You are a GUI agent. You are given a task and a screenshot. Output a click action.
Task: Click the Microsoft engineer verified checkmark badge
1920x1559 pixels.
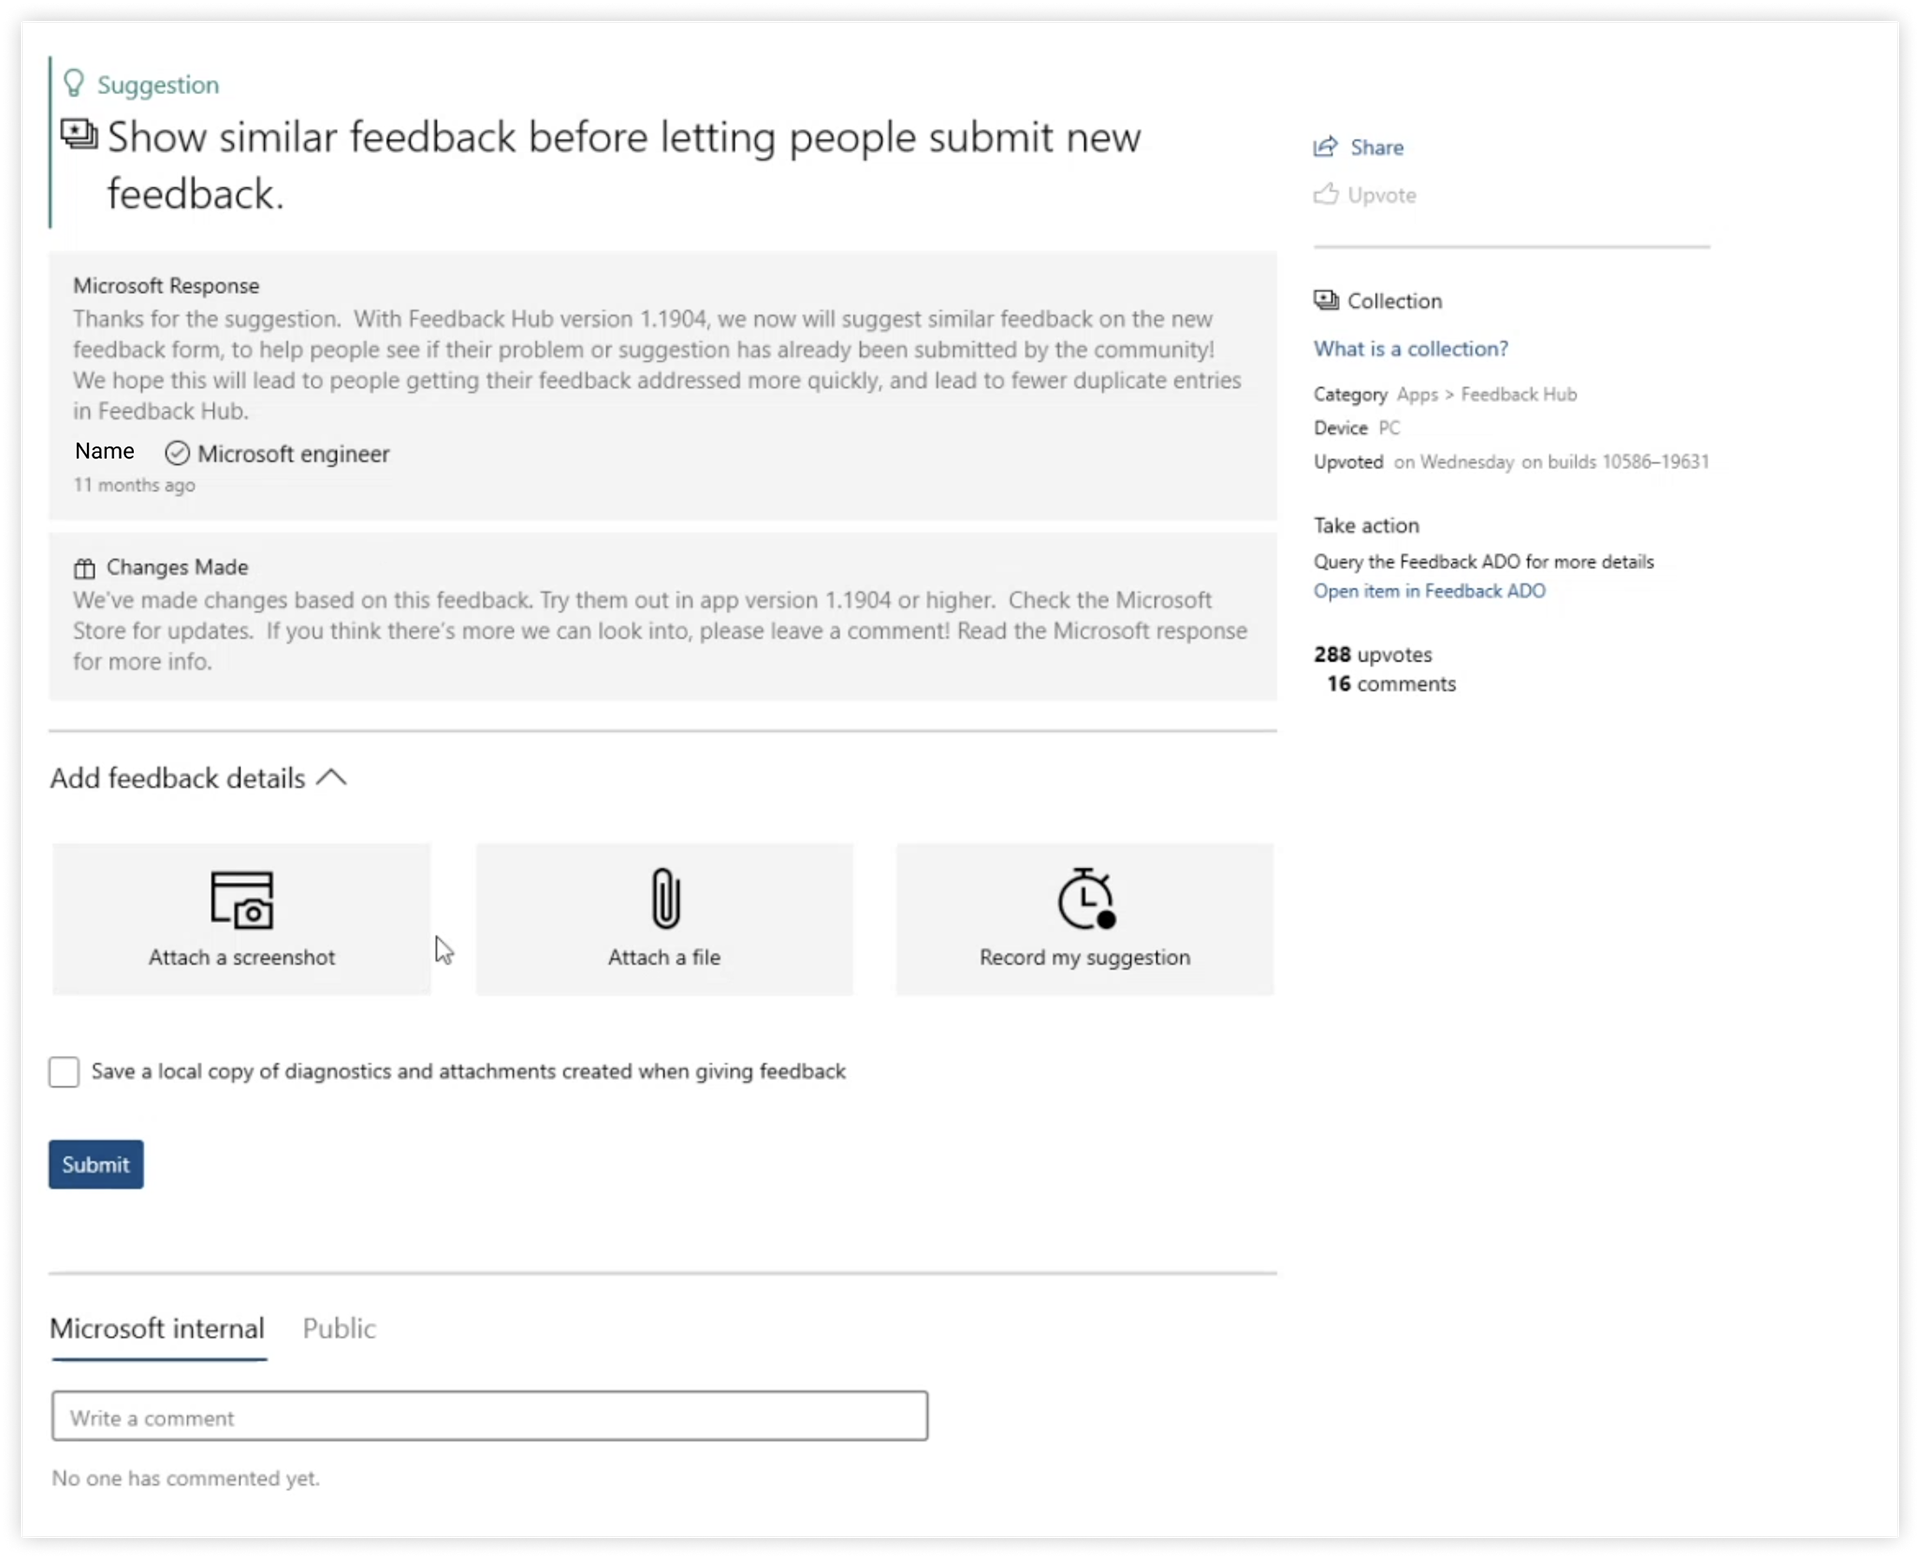coord(177,454)
